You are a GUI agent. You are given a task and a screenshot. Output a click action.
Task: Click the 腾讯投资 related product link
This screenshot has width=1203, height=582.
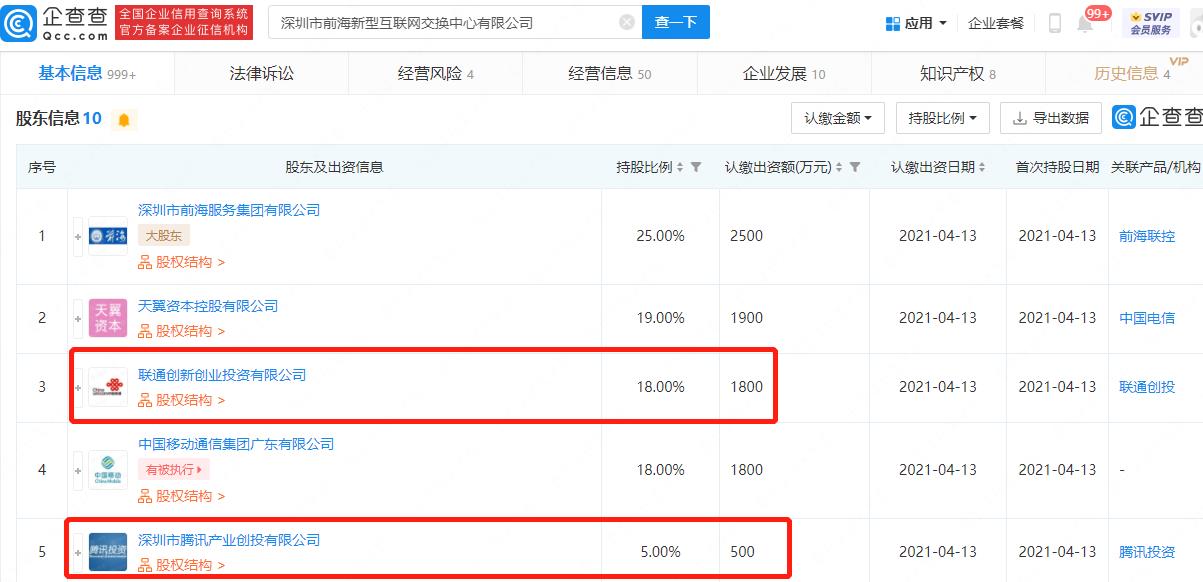click(x=1145, y=551)
